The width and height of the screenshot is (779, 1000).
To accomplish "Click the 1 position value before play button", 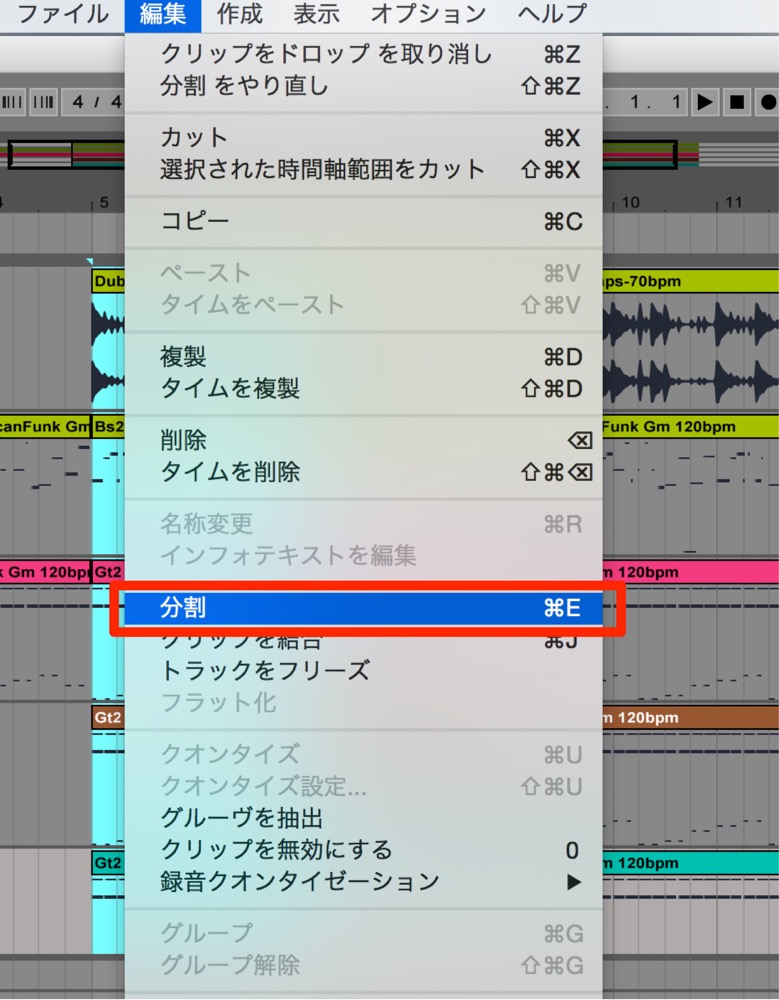I will 676,102.
